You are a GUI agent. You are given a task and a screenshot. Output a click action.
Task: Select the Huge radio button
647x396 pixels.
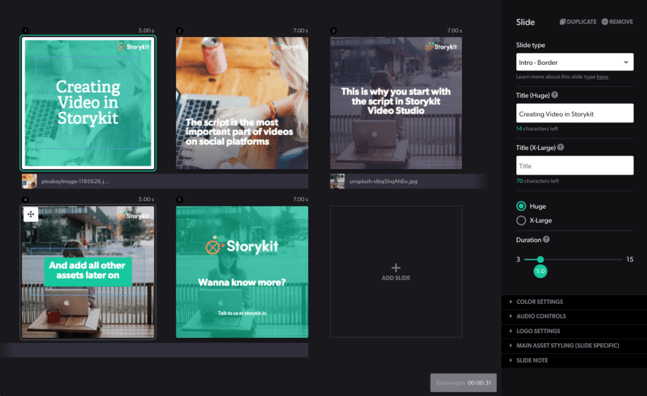521,206
